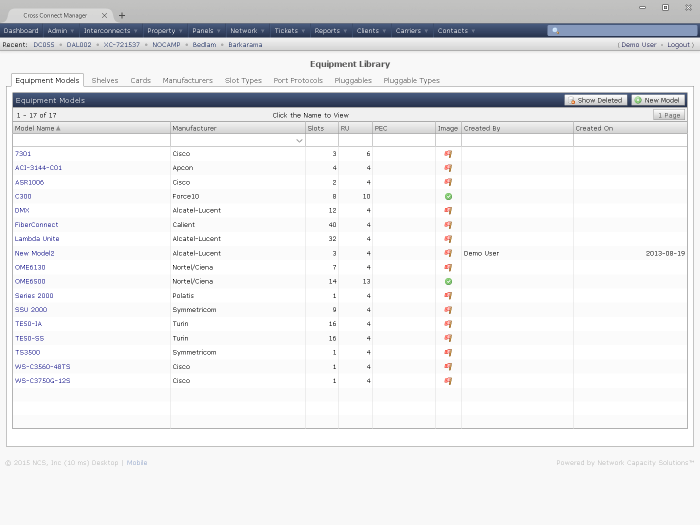This screenshot has width=700, height=525.
Task: Click the New Model button
Action: 657,100
